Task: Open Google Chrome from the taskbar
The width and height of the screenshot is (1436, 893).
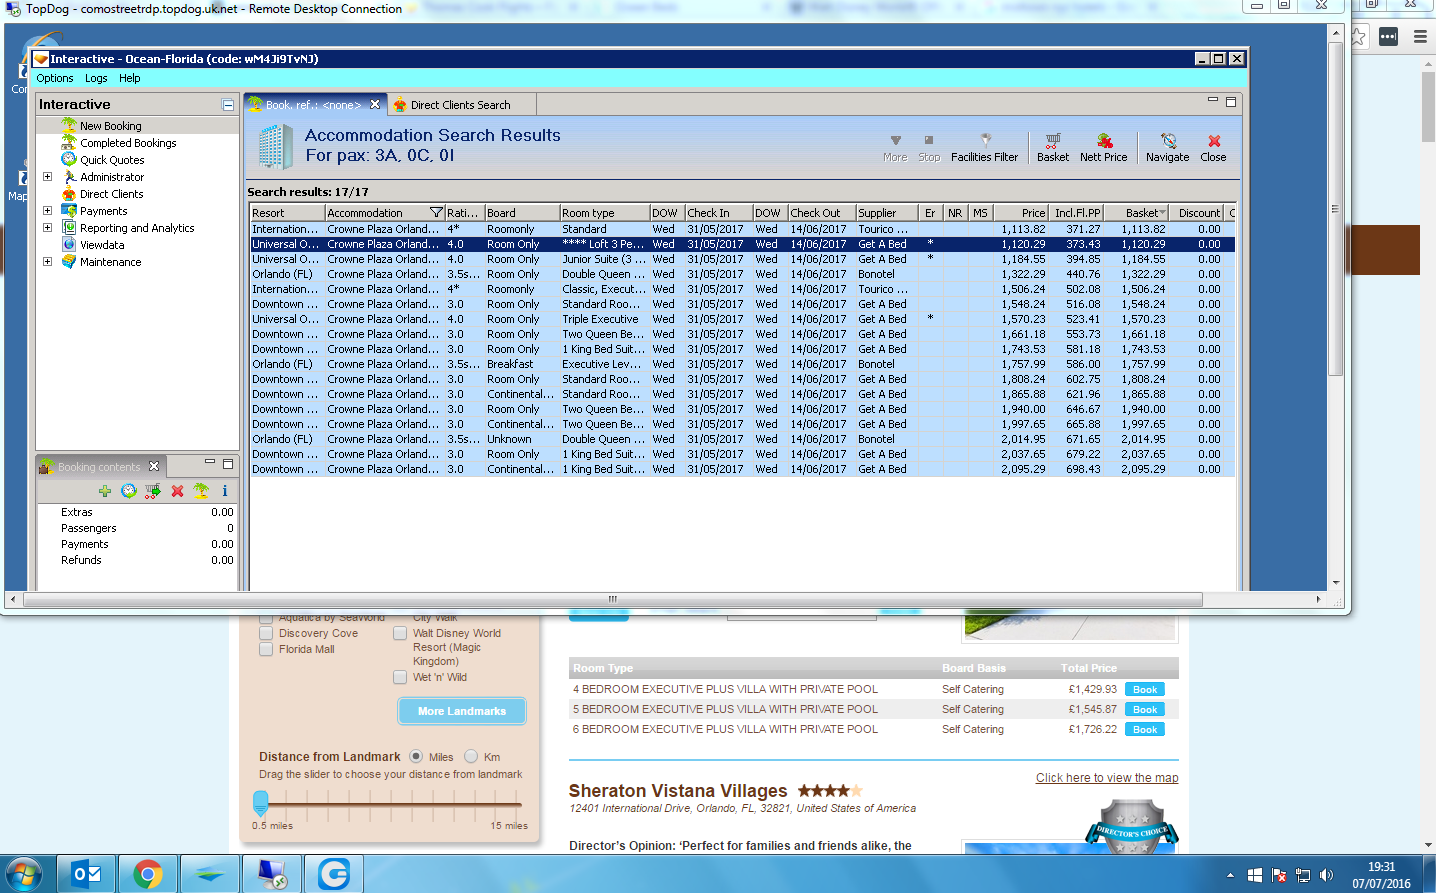Action: click(148, 874)
